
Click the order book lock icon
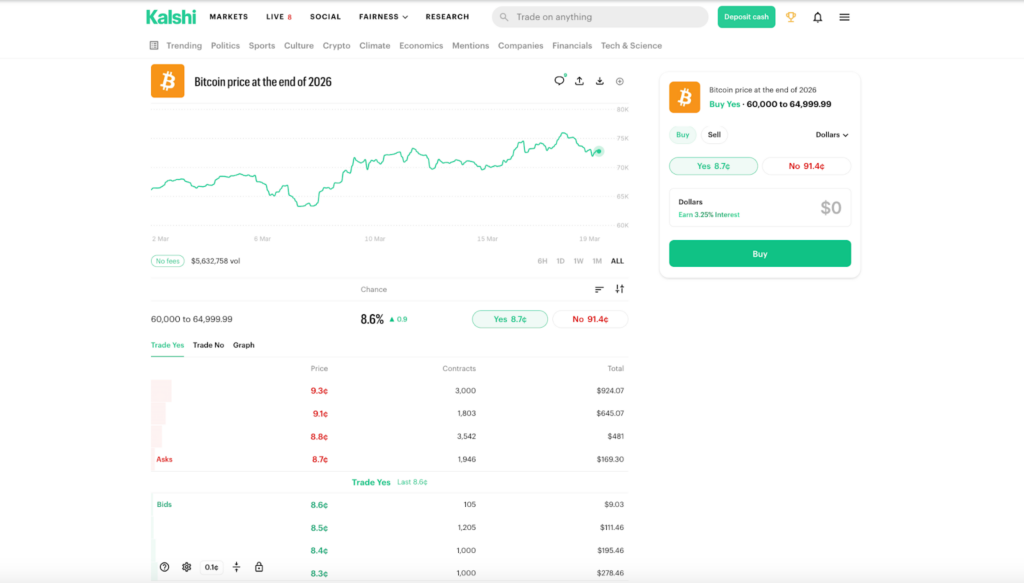coord(259,567)
